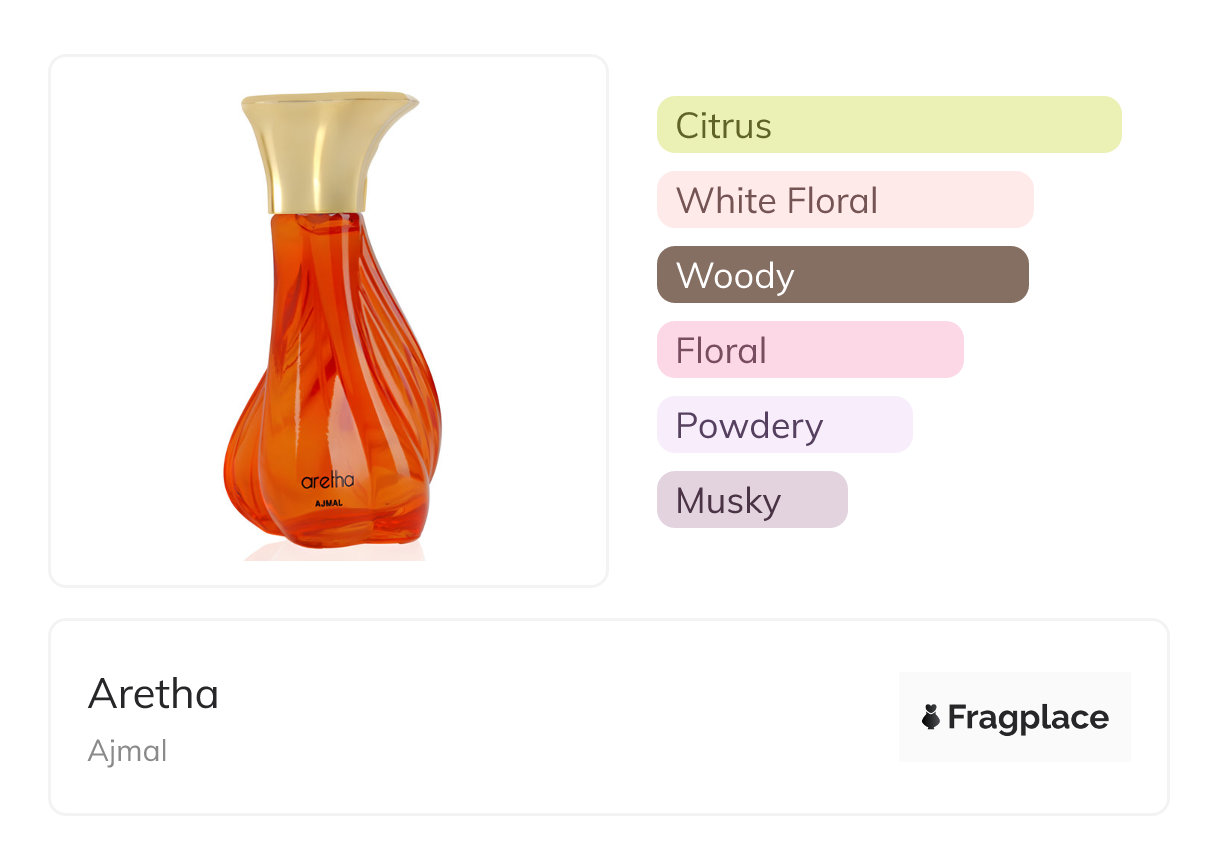This screenshot has height=864, width=1218.
Task: Select the White Floral accord bar
Action: (x=844, y=200)
